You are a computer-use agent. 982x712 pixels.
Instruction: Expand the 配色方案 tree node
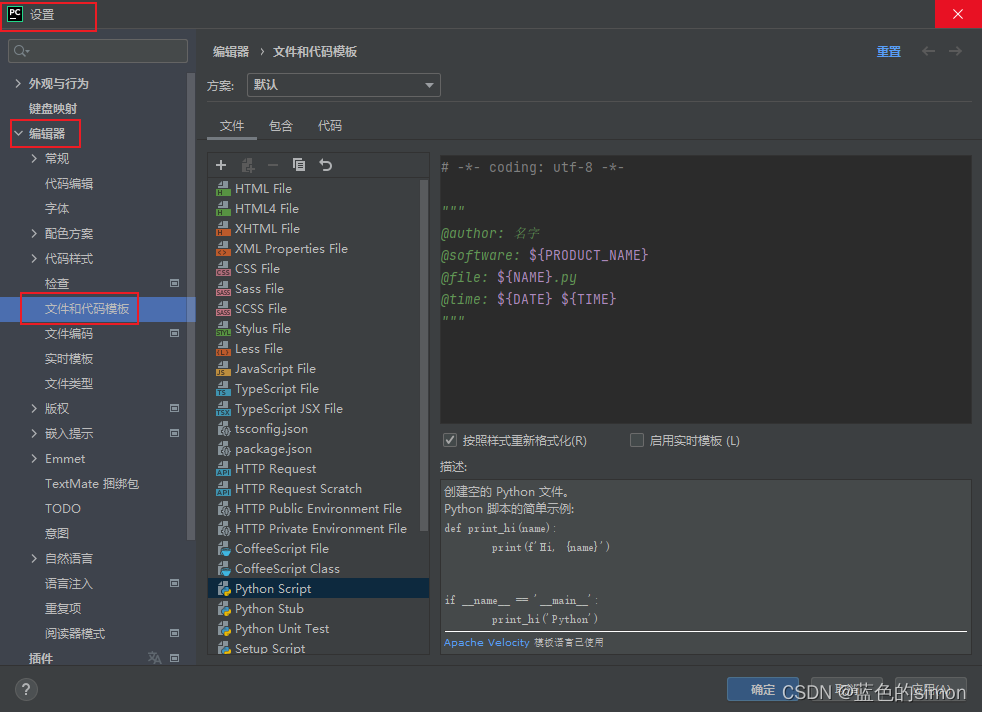(x=34, y=234)
